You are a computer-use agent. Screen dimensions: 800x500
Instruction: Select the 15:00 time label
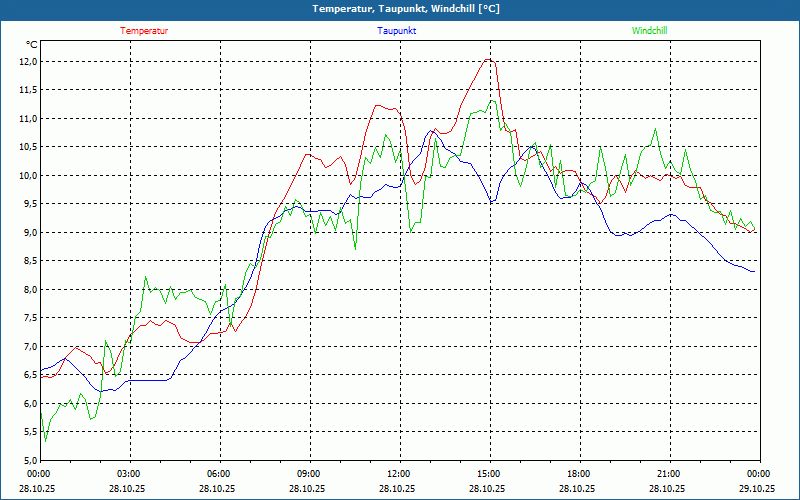pyautogui.click(x=489, y=474)
